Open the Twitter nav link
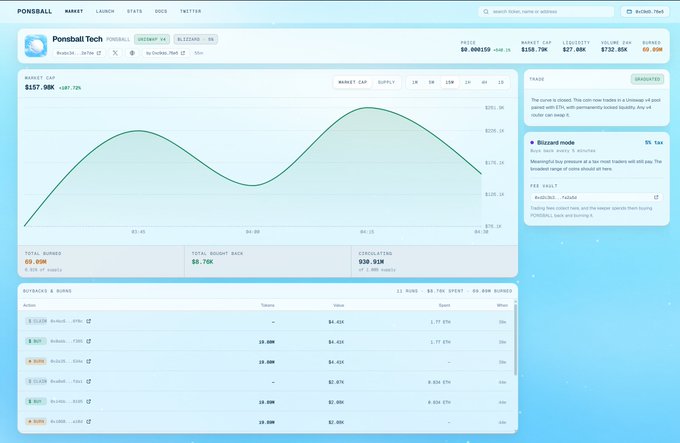Screen dimensions: 680x443 coord(190,11)
